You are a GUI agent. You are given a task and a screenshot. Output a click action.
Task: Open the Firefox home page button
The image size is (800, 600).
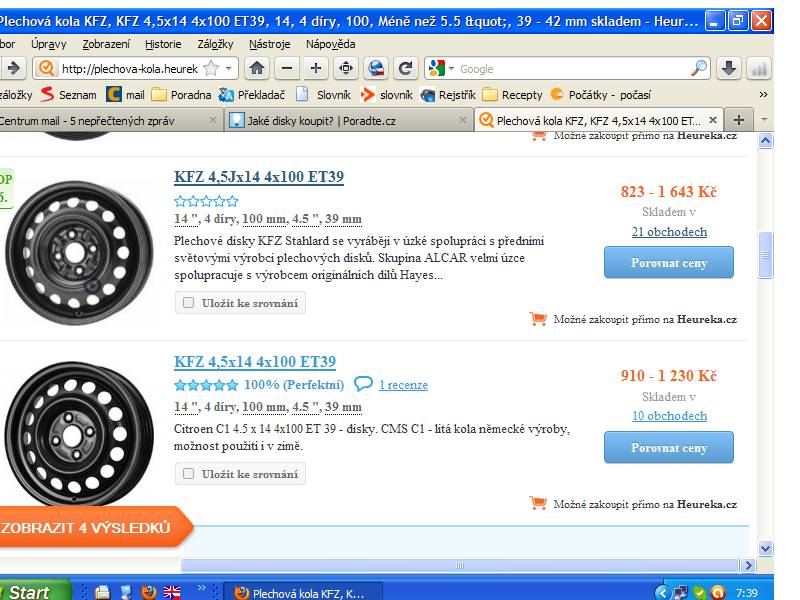click(x=257, y=68)
